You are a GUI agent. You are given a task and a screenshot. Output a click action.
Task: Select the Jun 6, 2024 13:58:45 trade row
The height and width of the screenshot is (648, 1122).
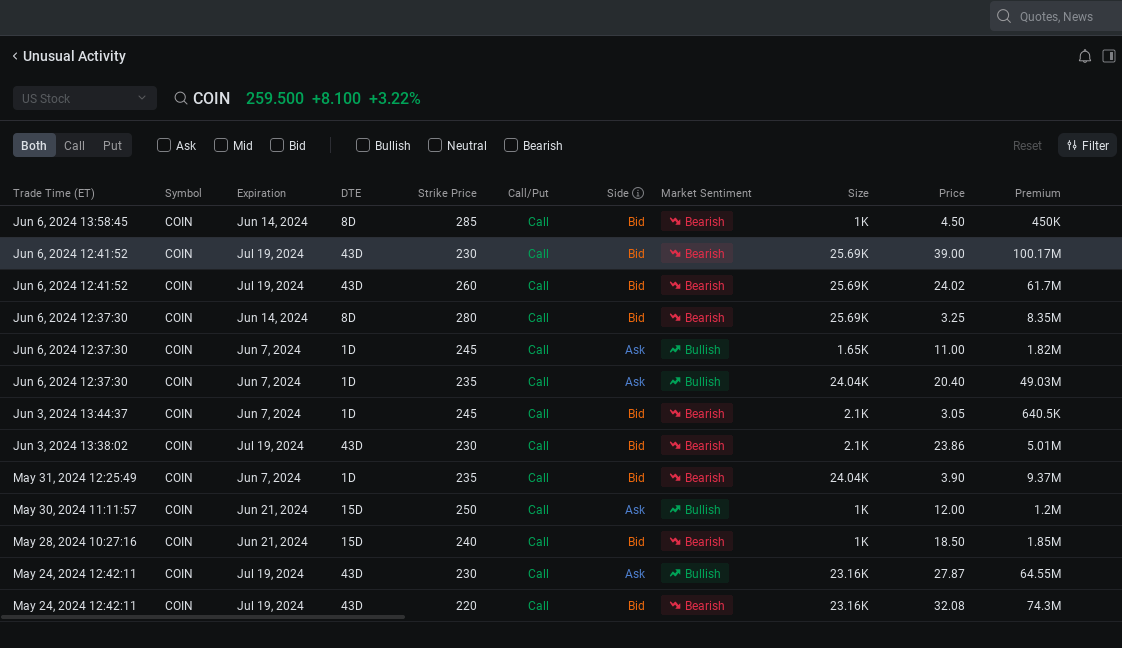pos(561,222)
